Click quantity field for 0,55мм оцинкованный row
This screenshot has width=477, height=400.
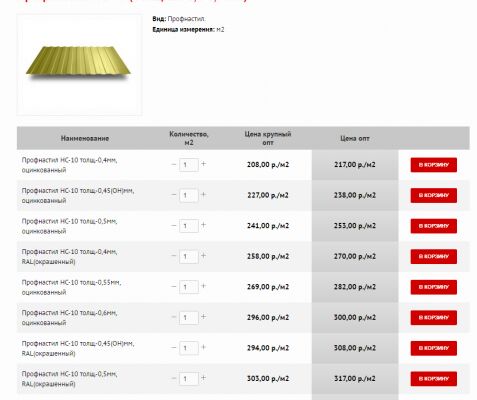tap(189, 287)
